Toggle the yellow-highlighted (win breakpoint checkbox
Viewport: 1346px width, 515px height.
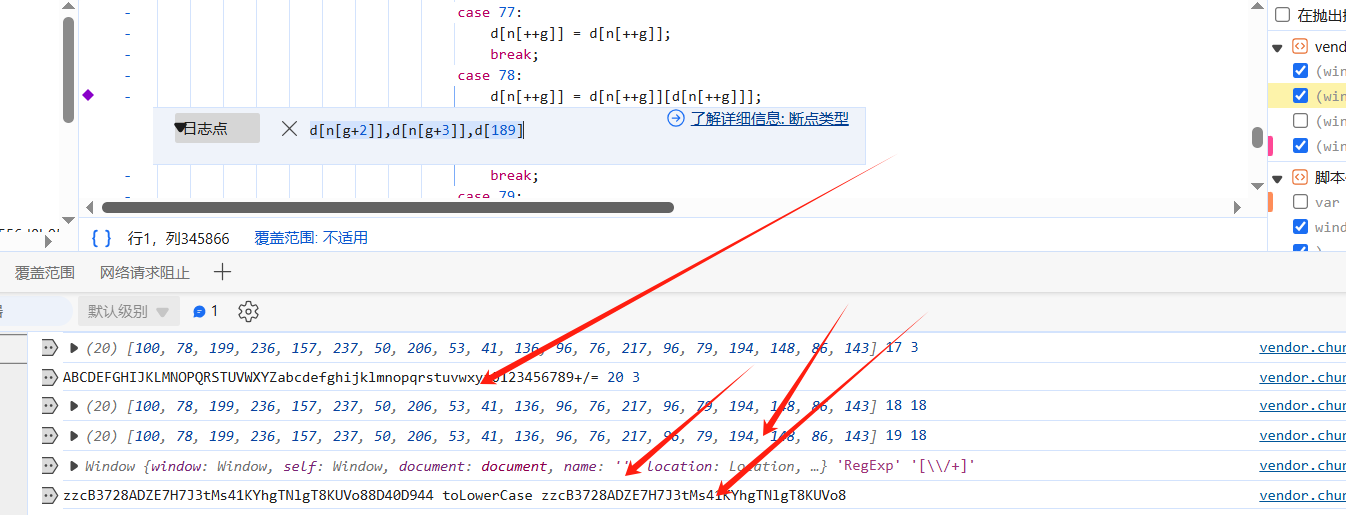tap(1300, 96)
